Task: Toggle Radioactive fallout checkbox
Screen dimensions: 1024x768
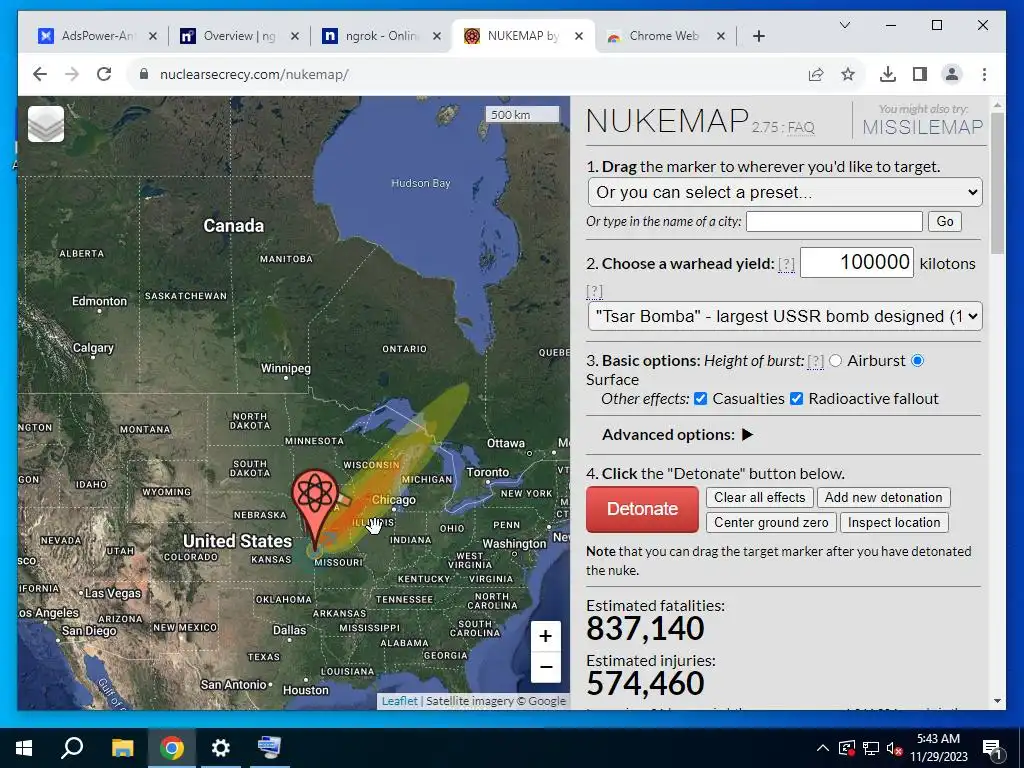Action: [x=797, y=398]
